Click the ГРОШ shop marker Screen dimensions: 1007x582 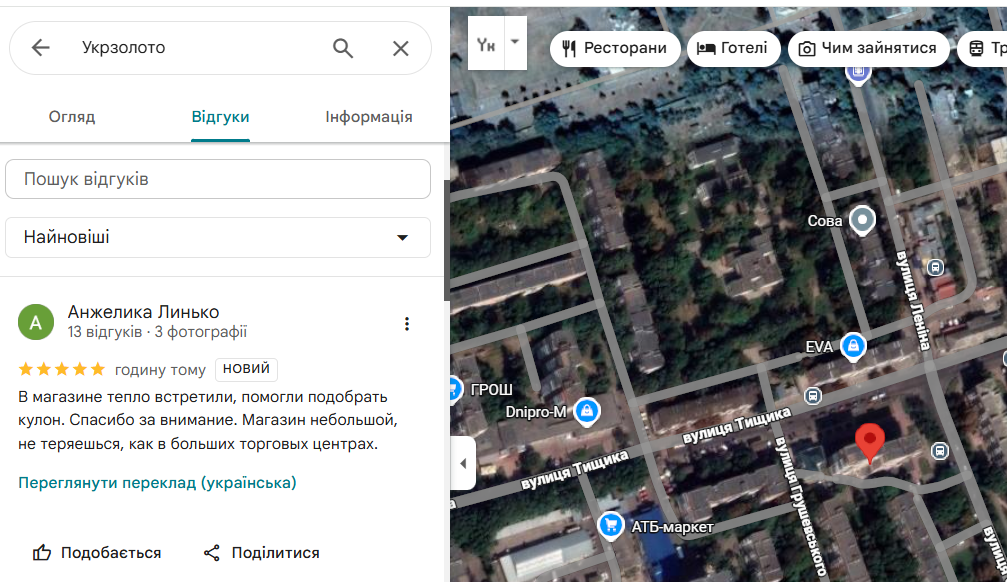tap(455, 389)
